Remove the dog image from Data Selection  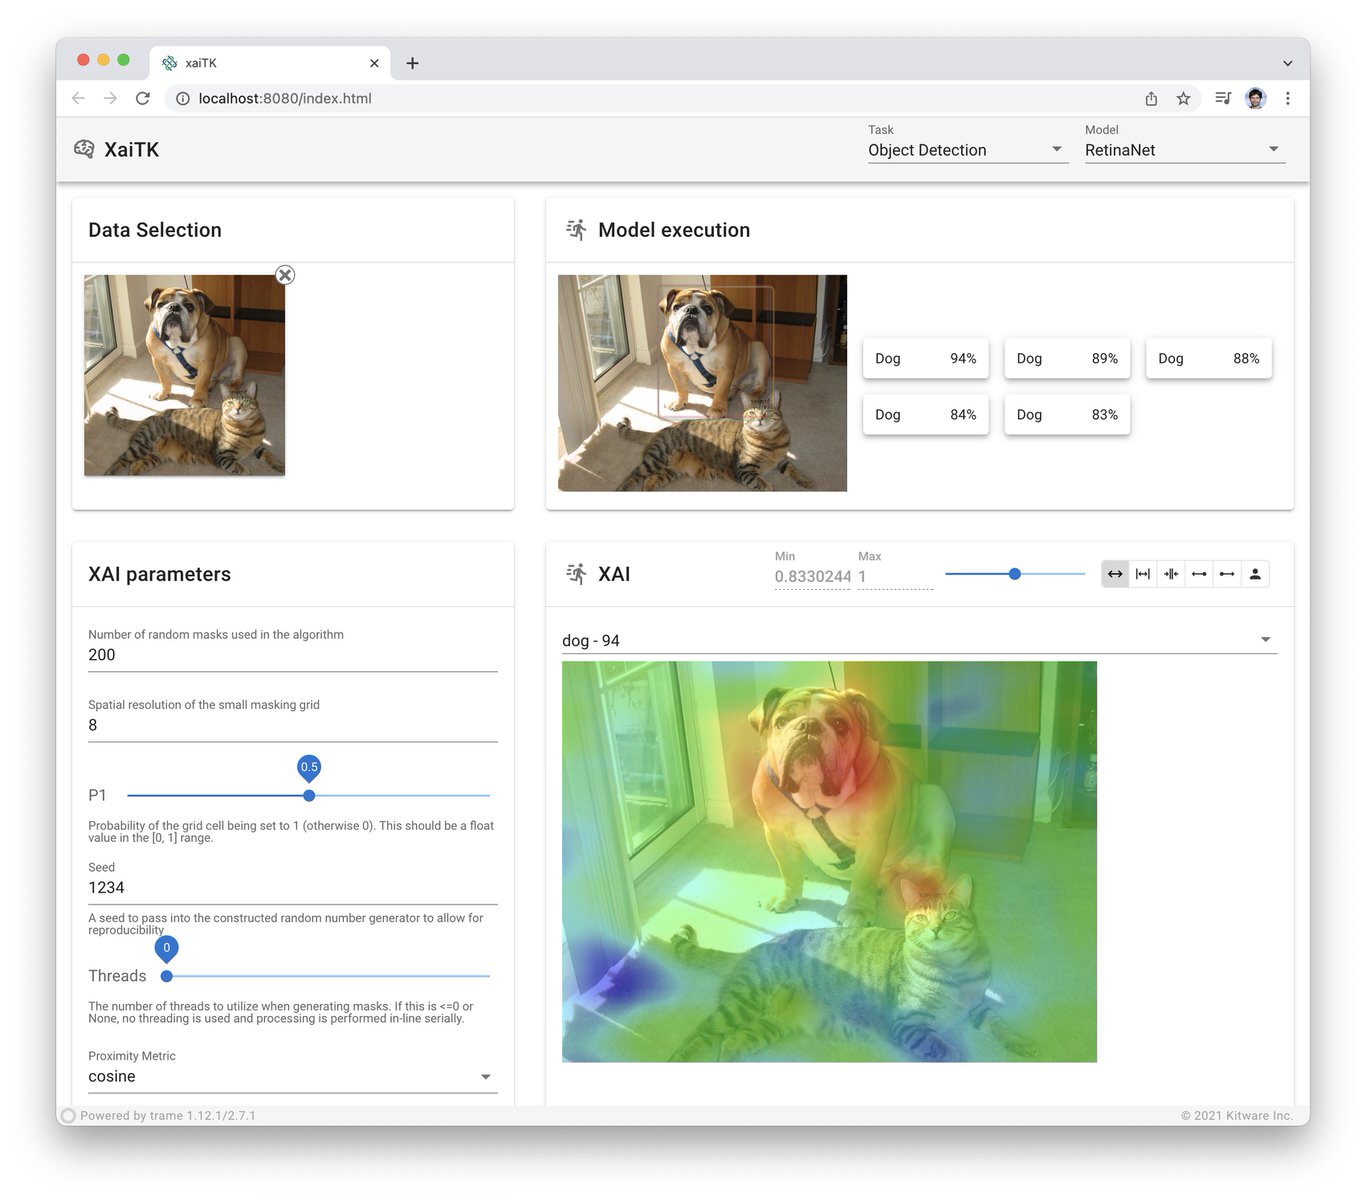pyautogui.click(x=285, y=275)
